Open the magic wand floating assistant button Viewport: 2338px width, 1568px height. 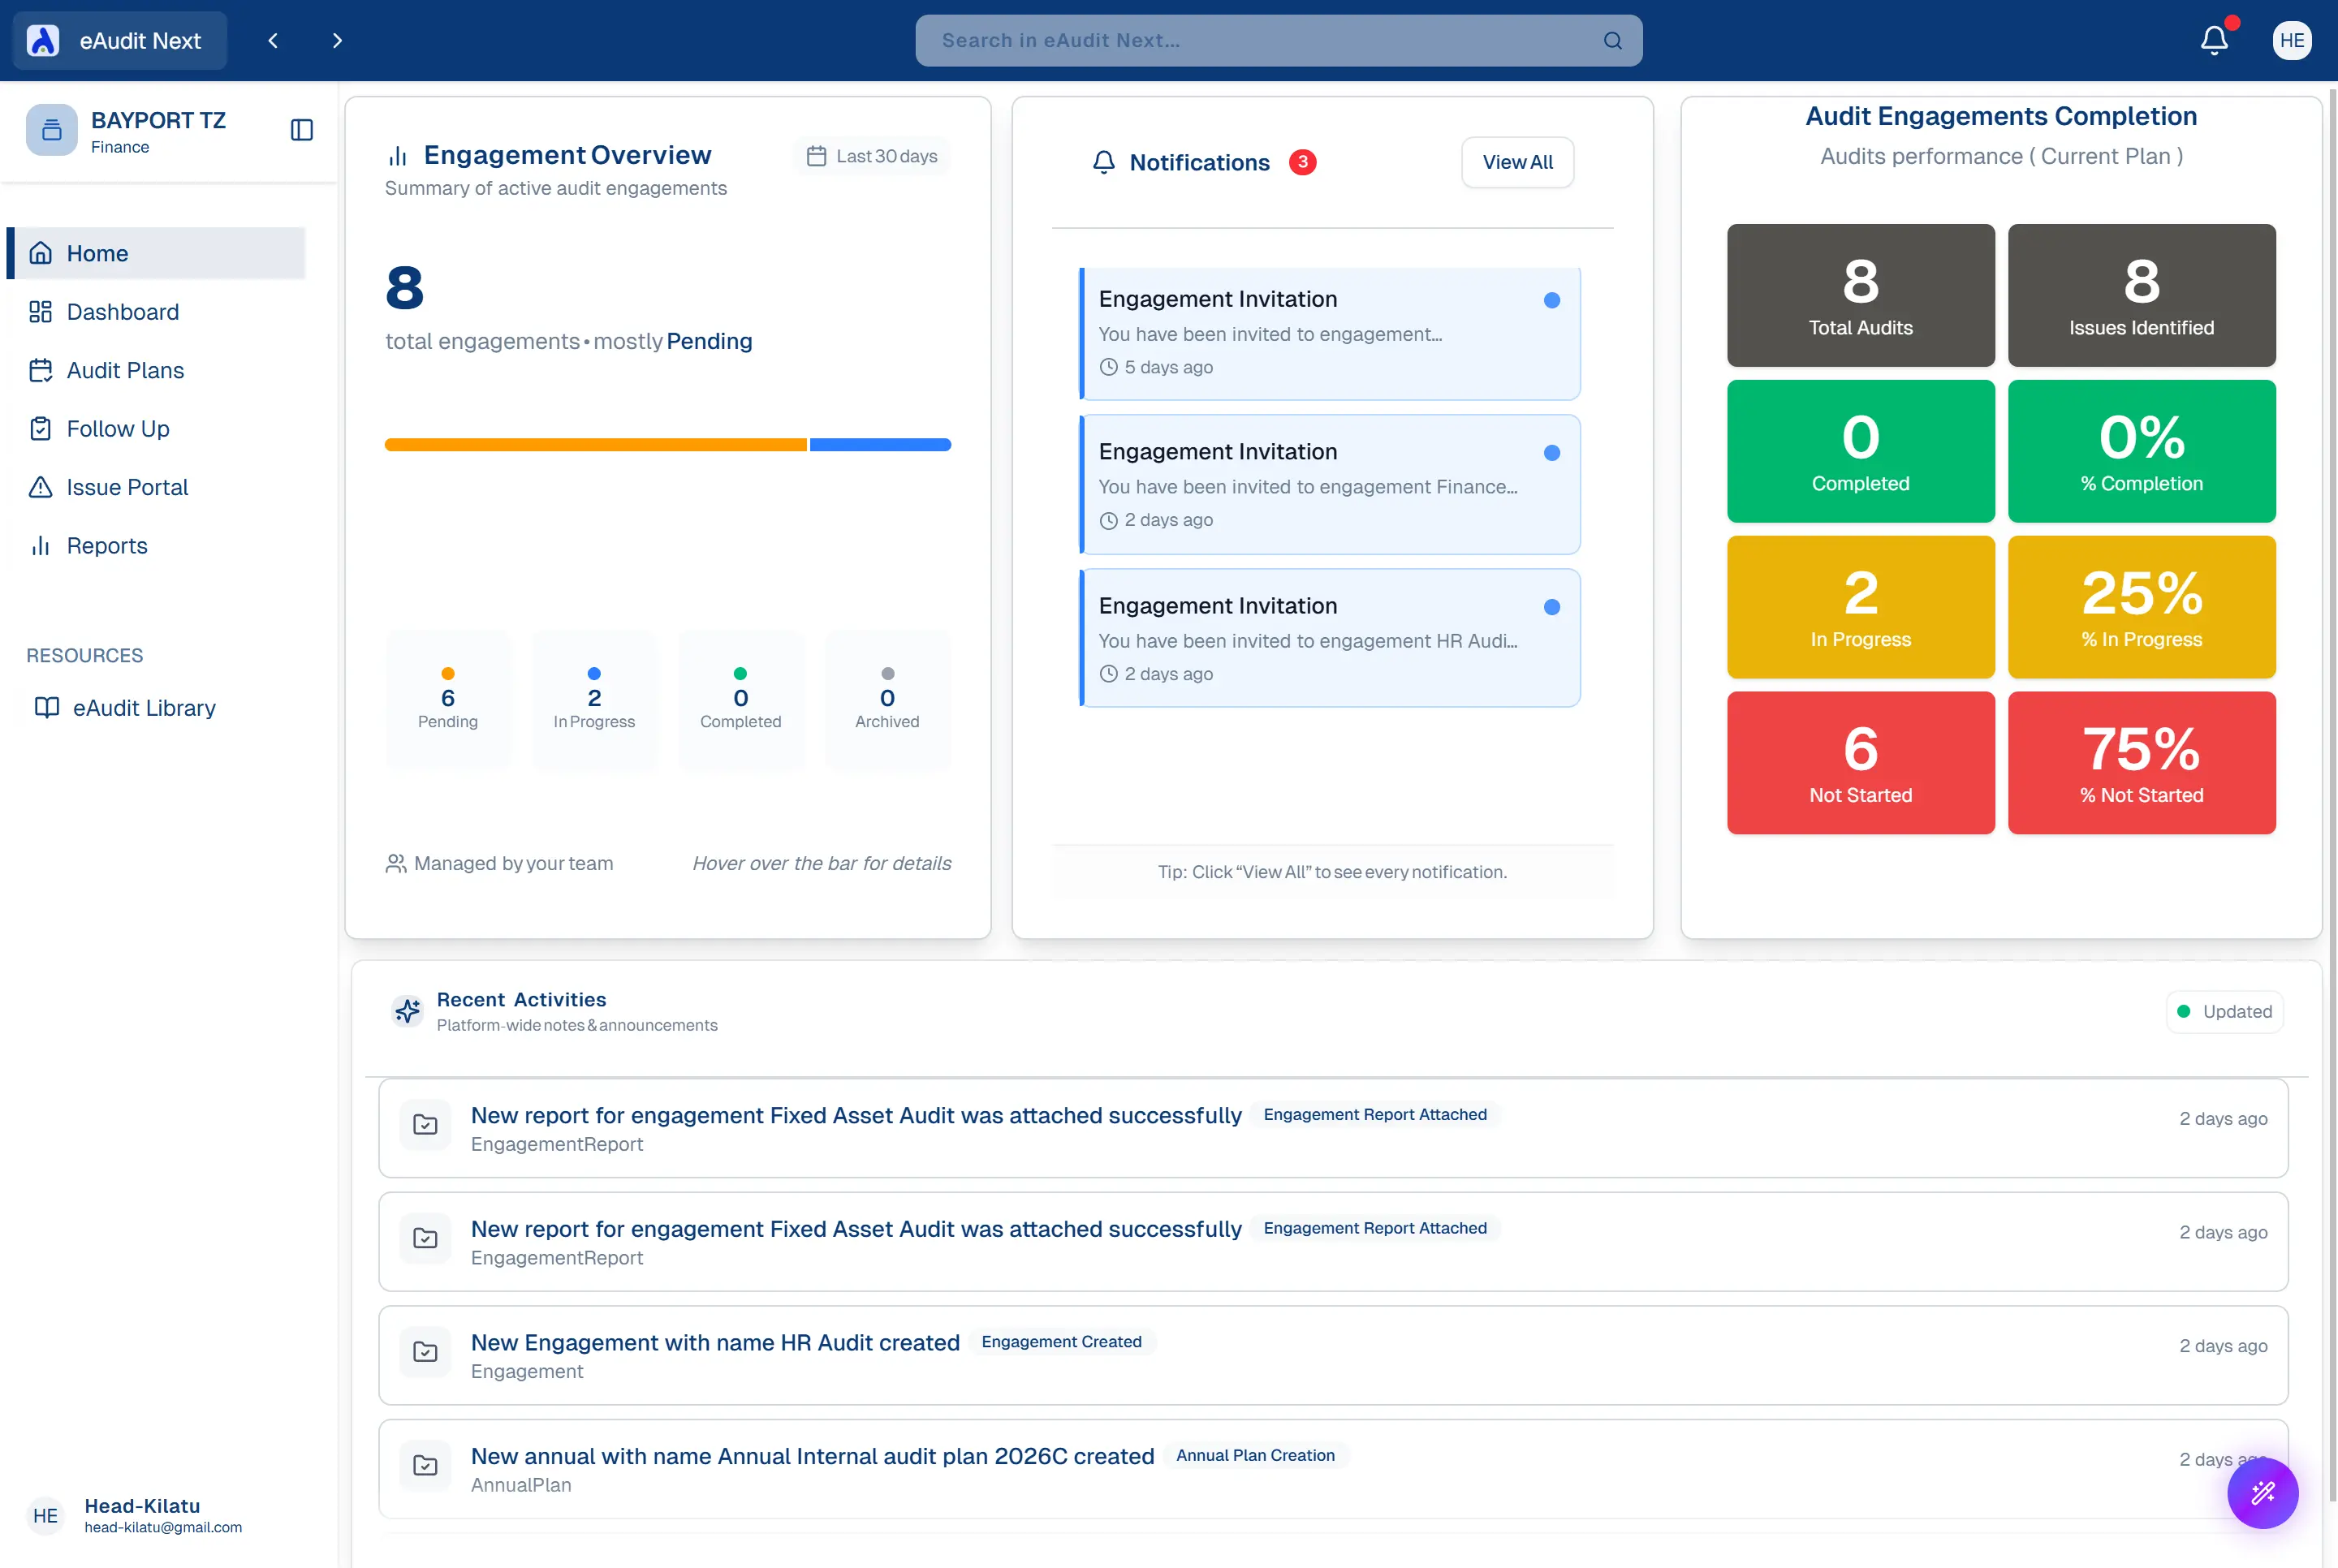[2262, 1493]
